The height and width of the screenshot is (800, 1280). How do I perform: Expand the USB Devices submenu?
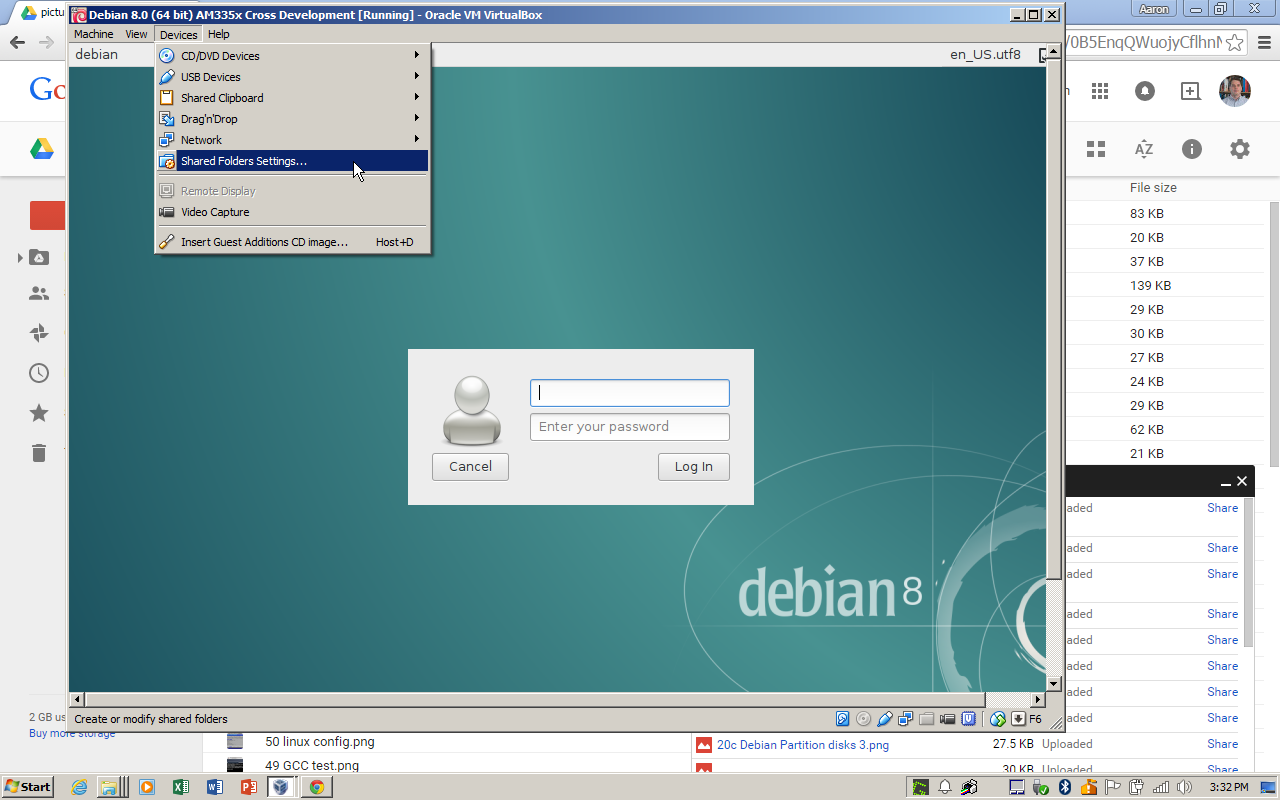coord(292,77)
